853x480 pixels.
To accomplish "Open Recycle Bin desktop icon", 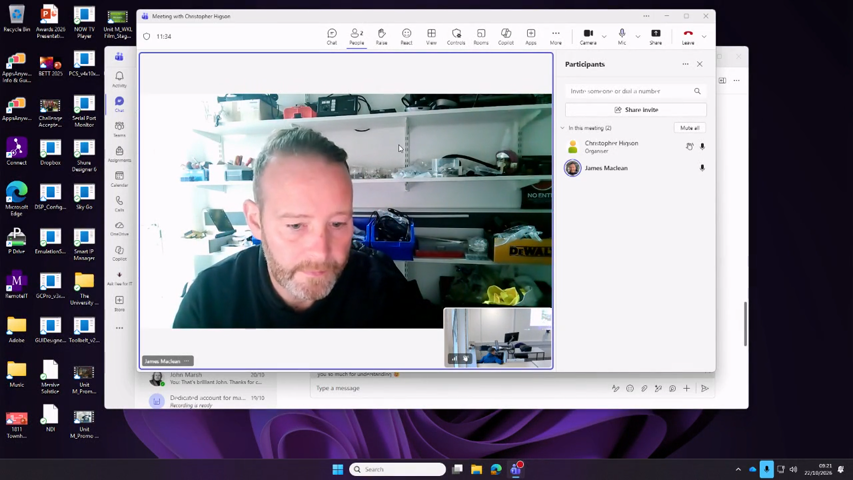I will tap(16, 18).
